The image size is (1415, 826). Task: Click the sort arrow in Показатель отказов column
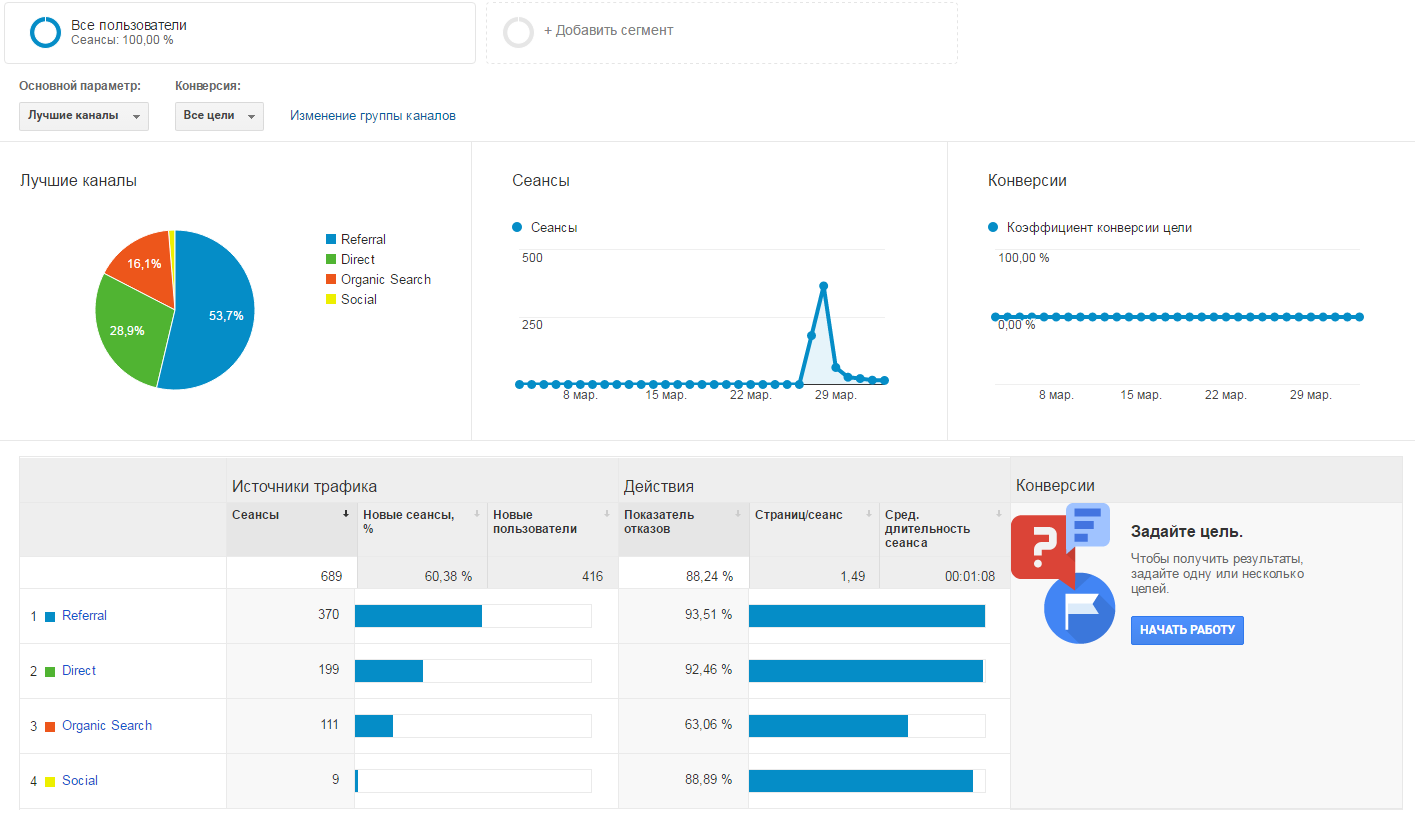point(738,514)
